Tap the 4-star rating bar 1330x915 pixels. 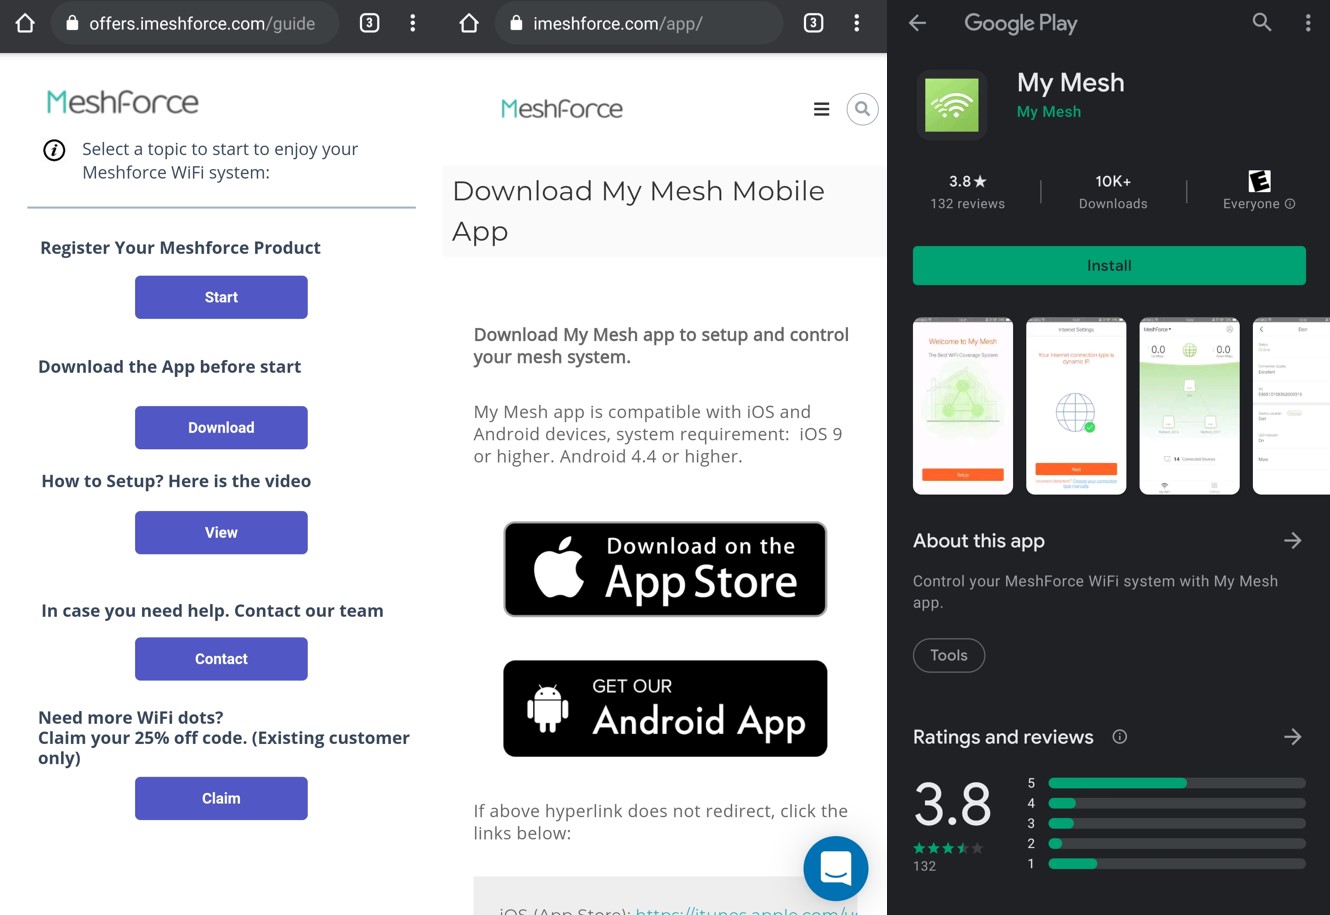pyautogui.click(x=1177, y=803)
